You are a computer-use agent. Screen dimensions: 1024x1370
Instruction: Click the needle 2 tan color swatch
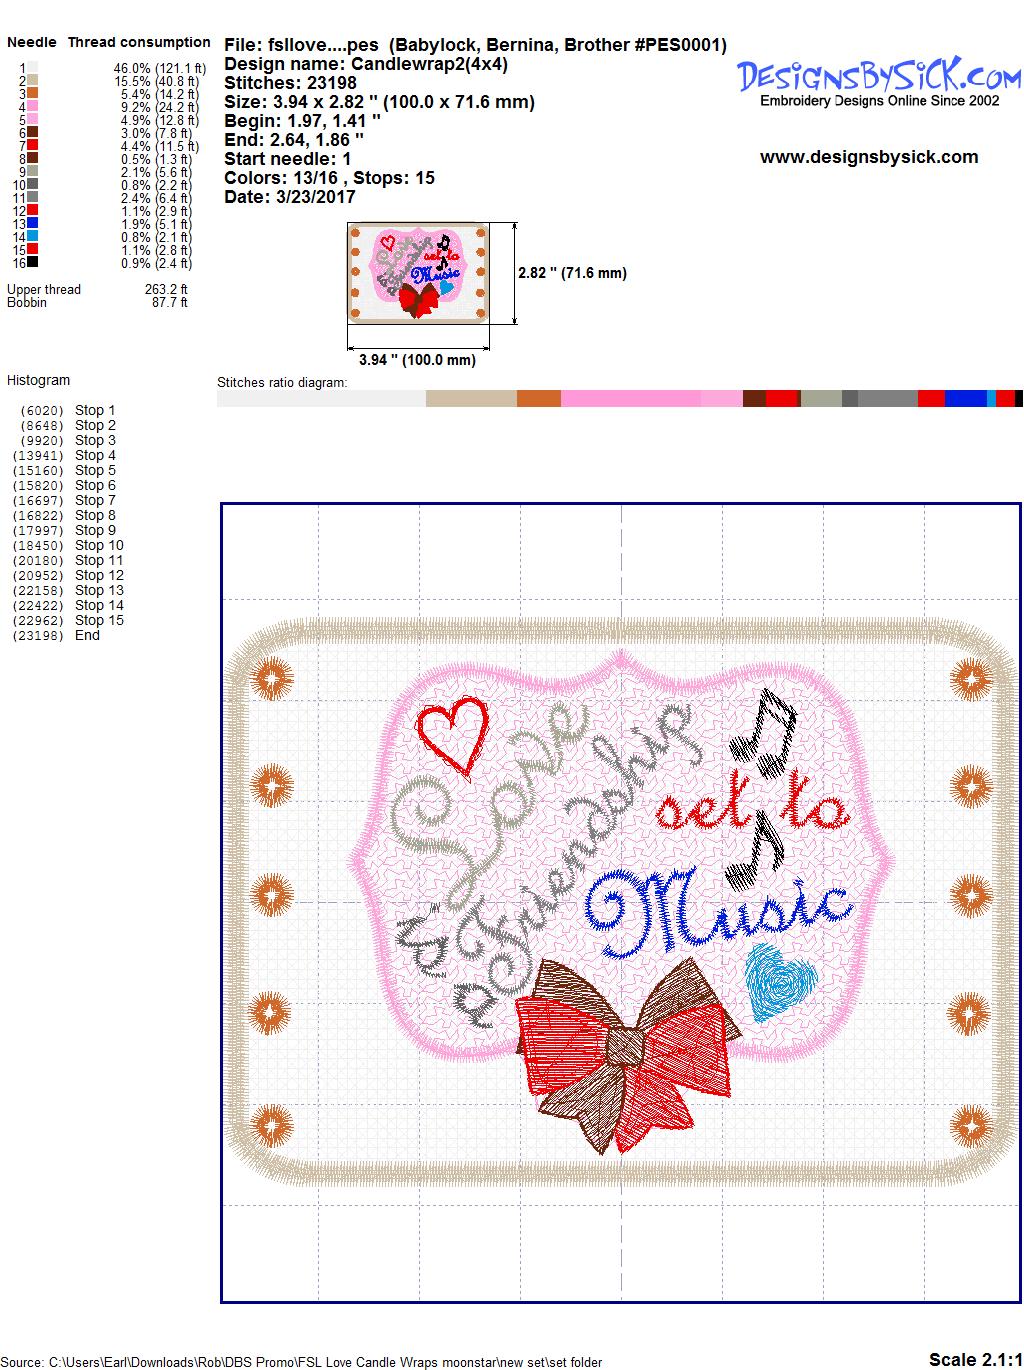[x=33, y=81]
